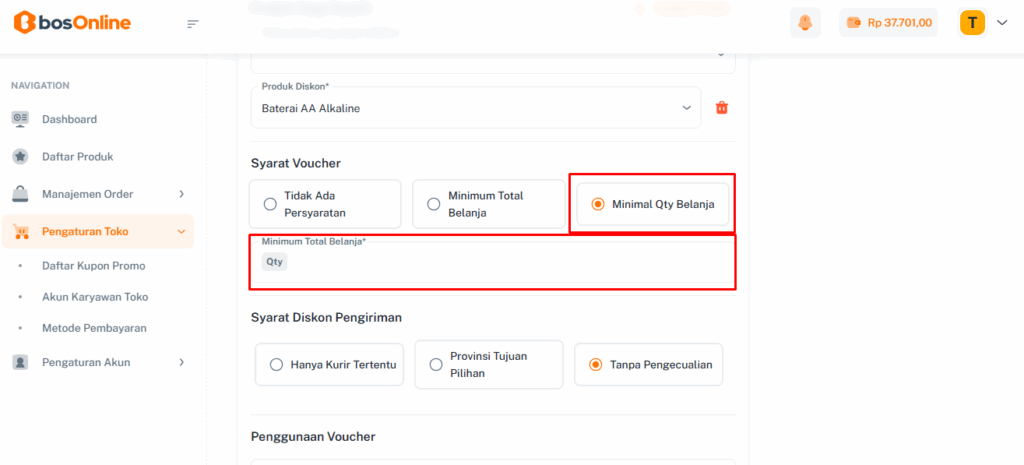Click the Daftar Produk star icon

(20, 156)
